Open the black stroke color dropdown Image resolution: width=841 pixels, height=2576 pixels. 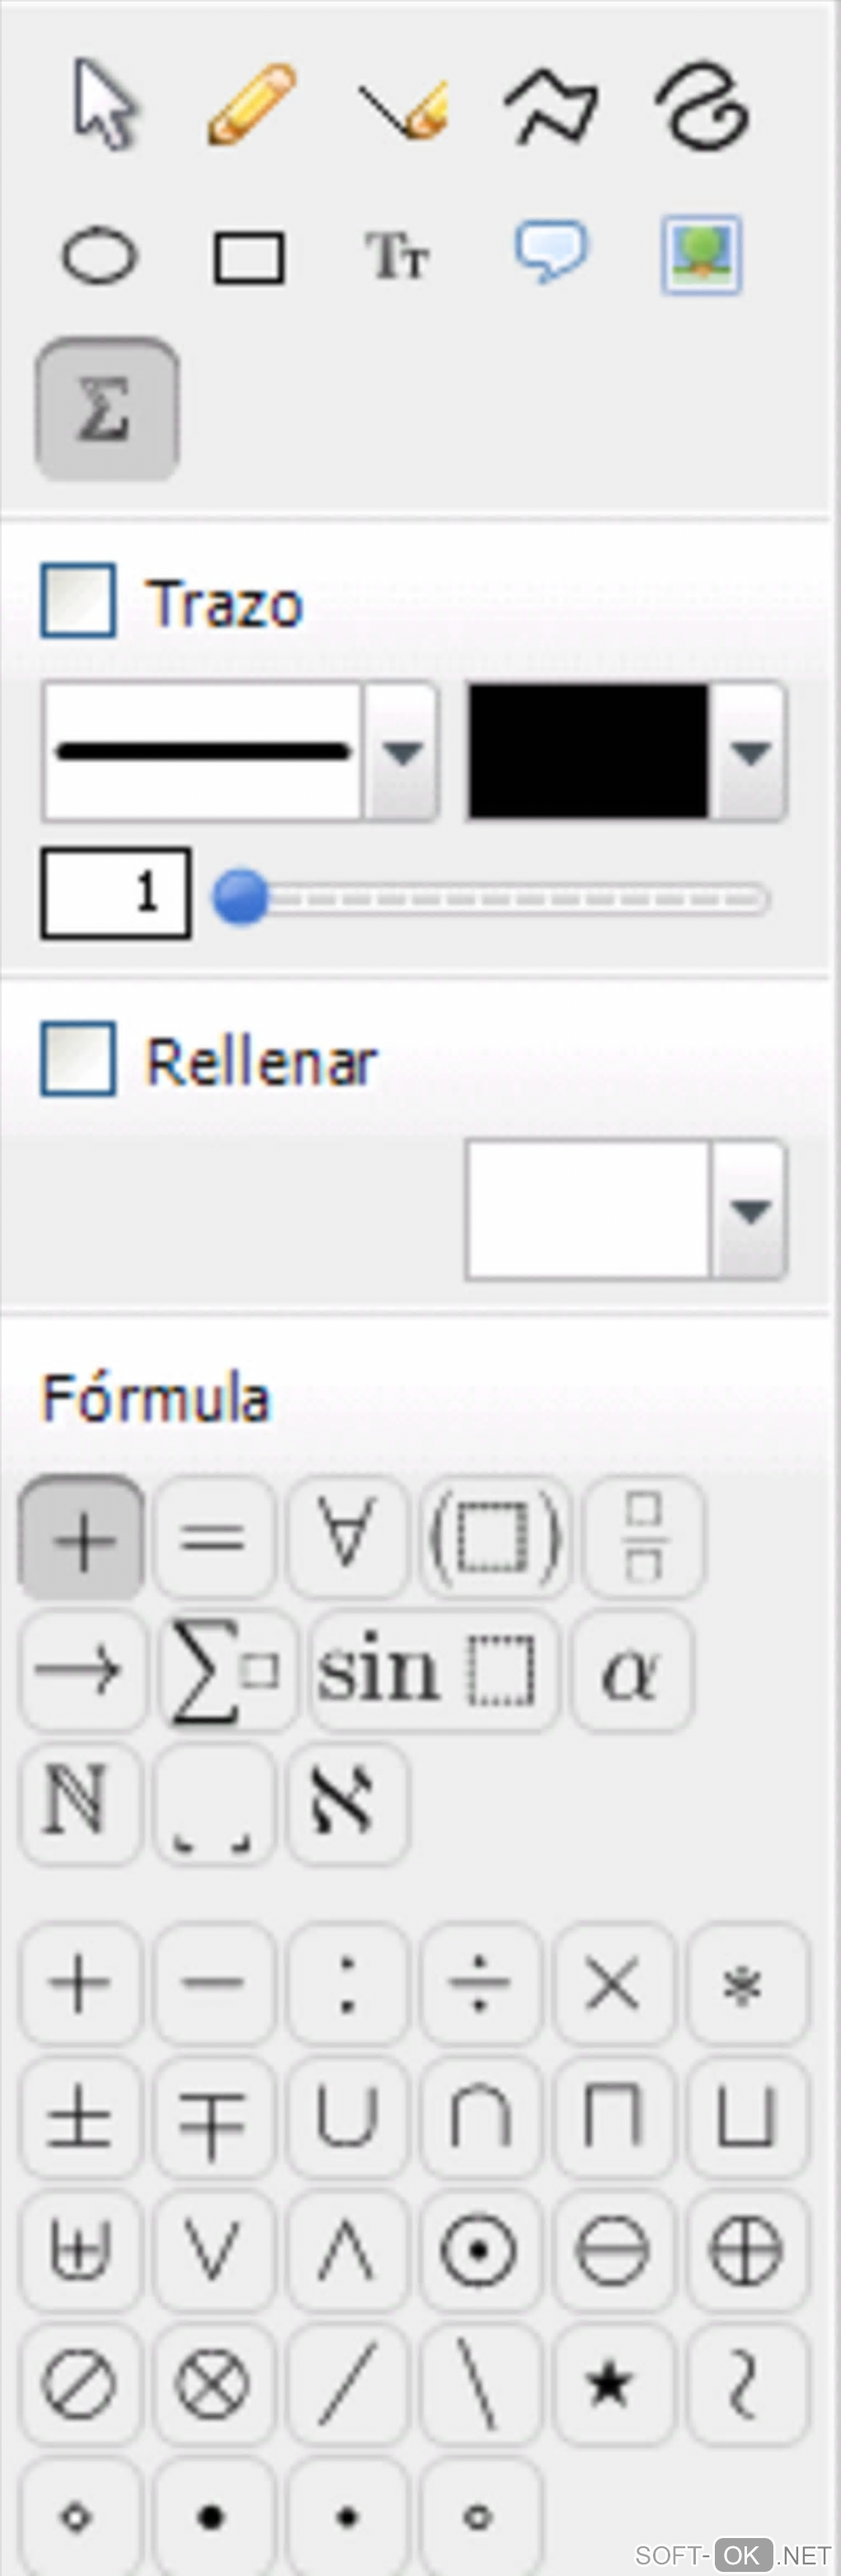pyautogui.click(x=750, y=752)
